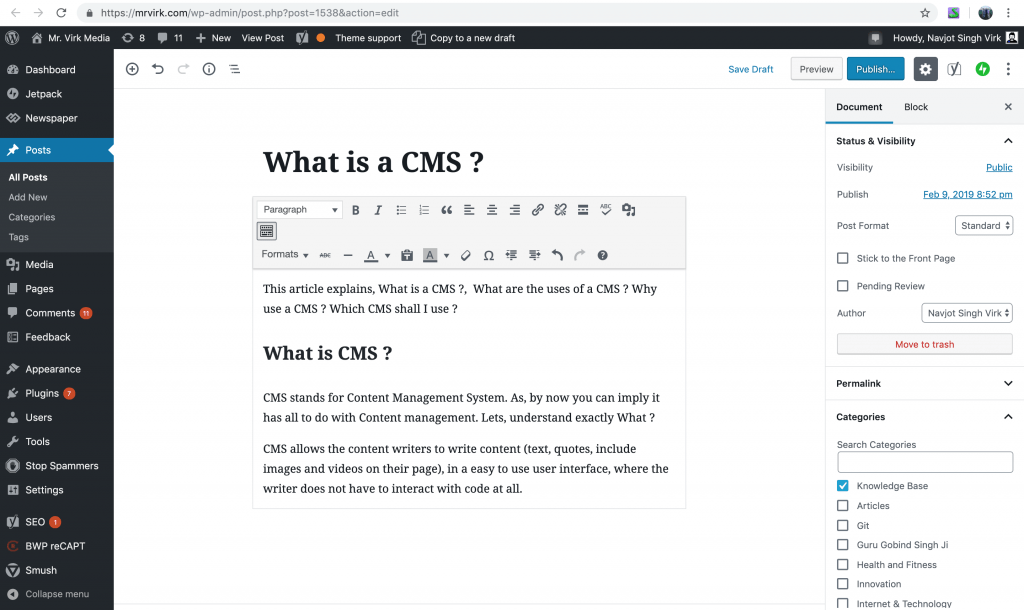Uncheck the Knowledge Base category
This screenshot has width=1024, height=610.
[x=842, y=486]
